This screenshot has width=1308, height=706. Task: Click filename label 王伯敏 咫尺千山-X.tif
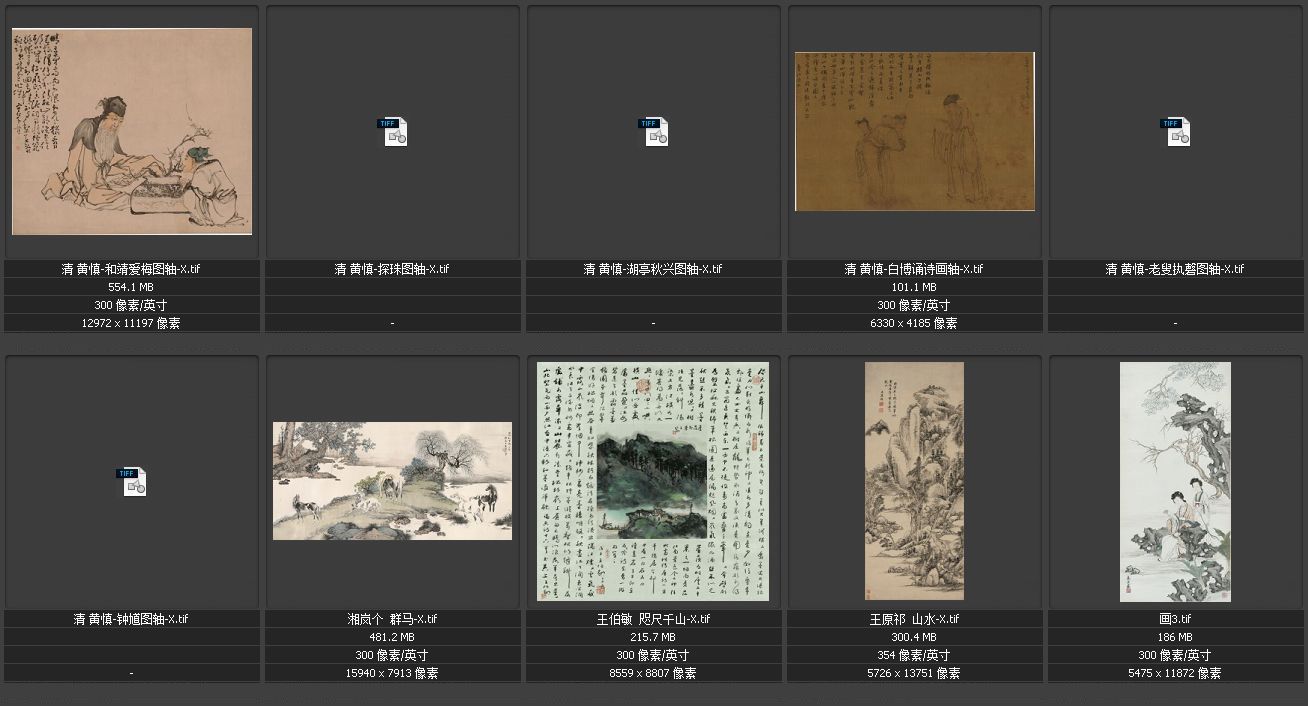pos(653,619)
